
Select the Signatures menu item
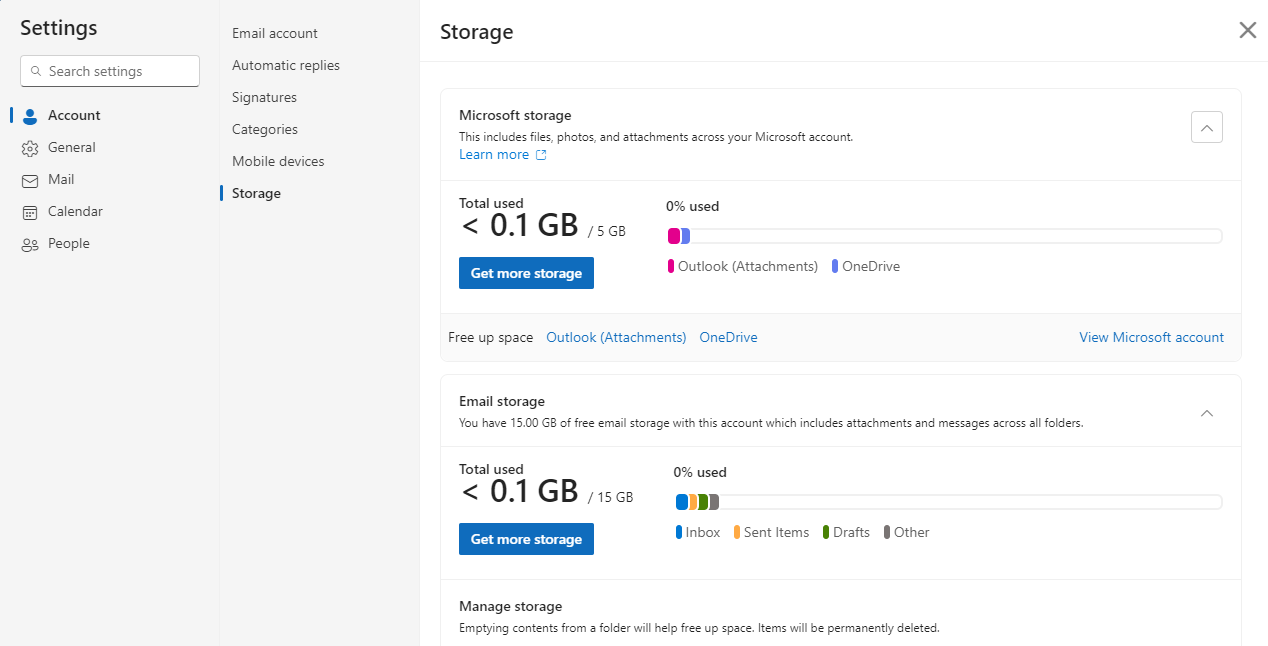click(x=264, y=97)
